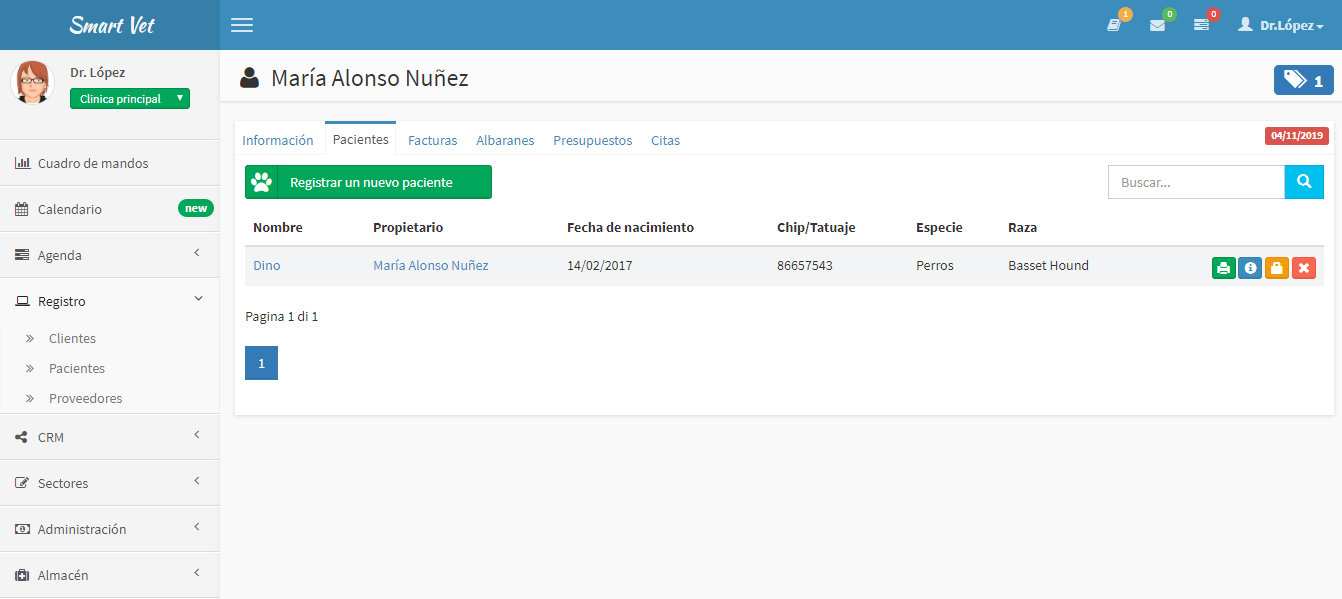Expand the Almacén menu chevron
The image size is (1342, 599).
[x=197, y=573]
